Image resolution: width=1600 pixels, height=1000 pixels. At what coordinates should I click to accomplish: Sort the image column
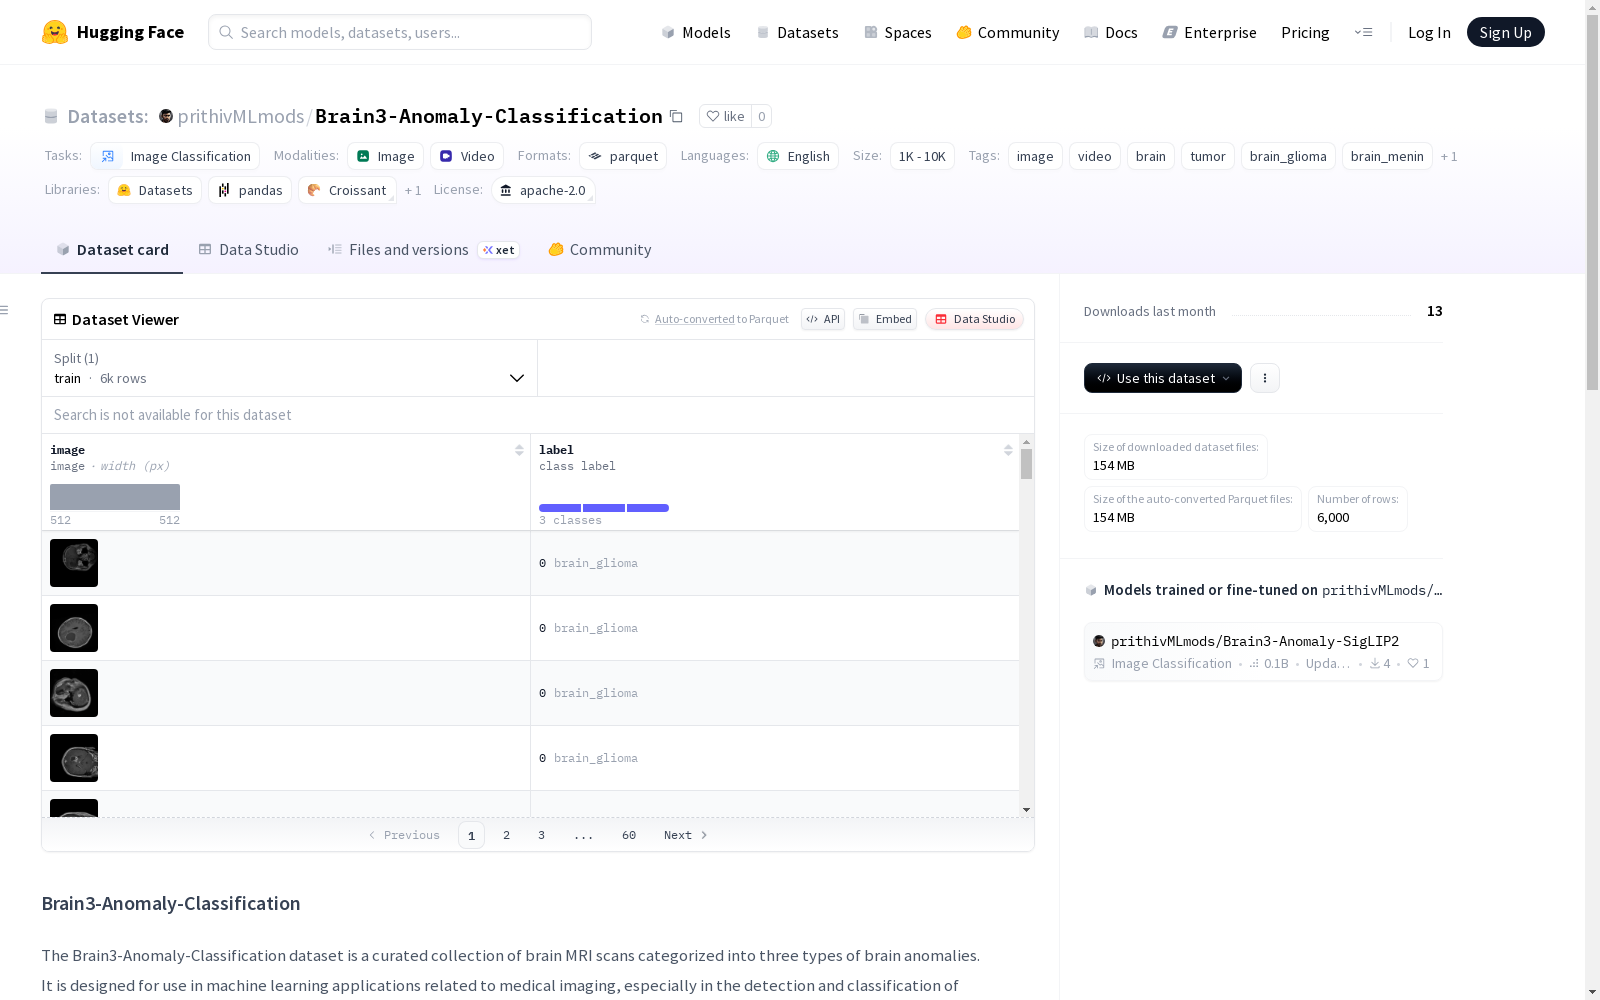pos(519,450)
